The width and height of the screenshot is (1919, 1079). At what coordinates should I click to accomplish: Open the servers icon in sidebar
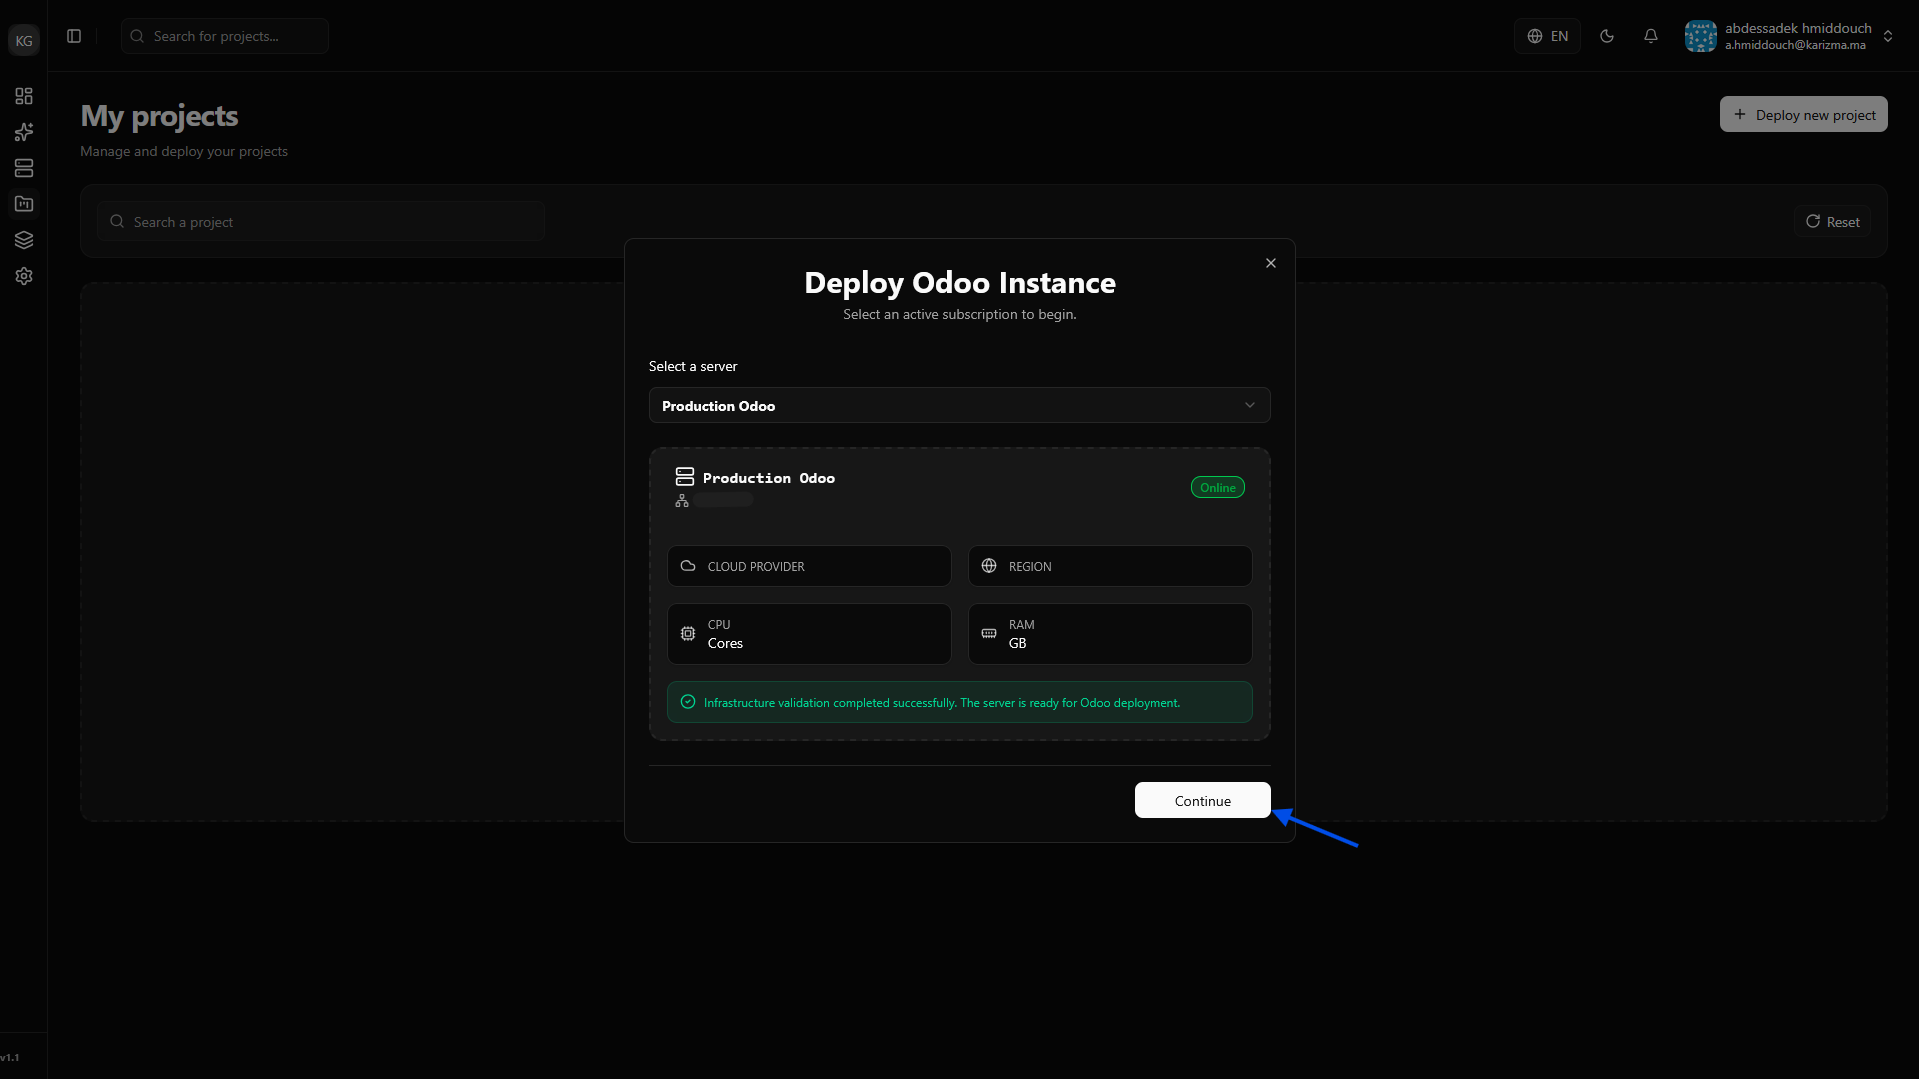24,168
